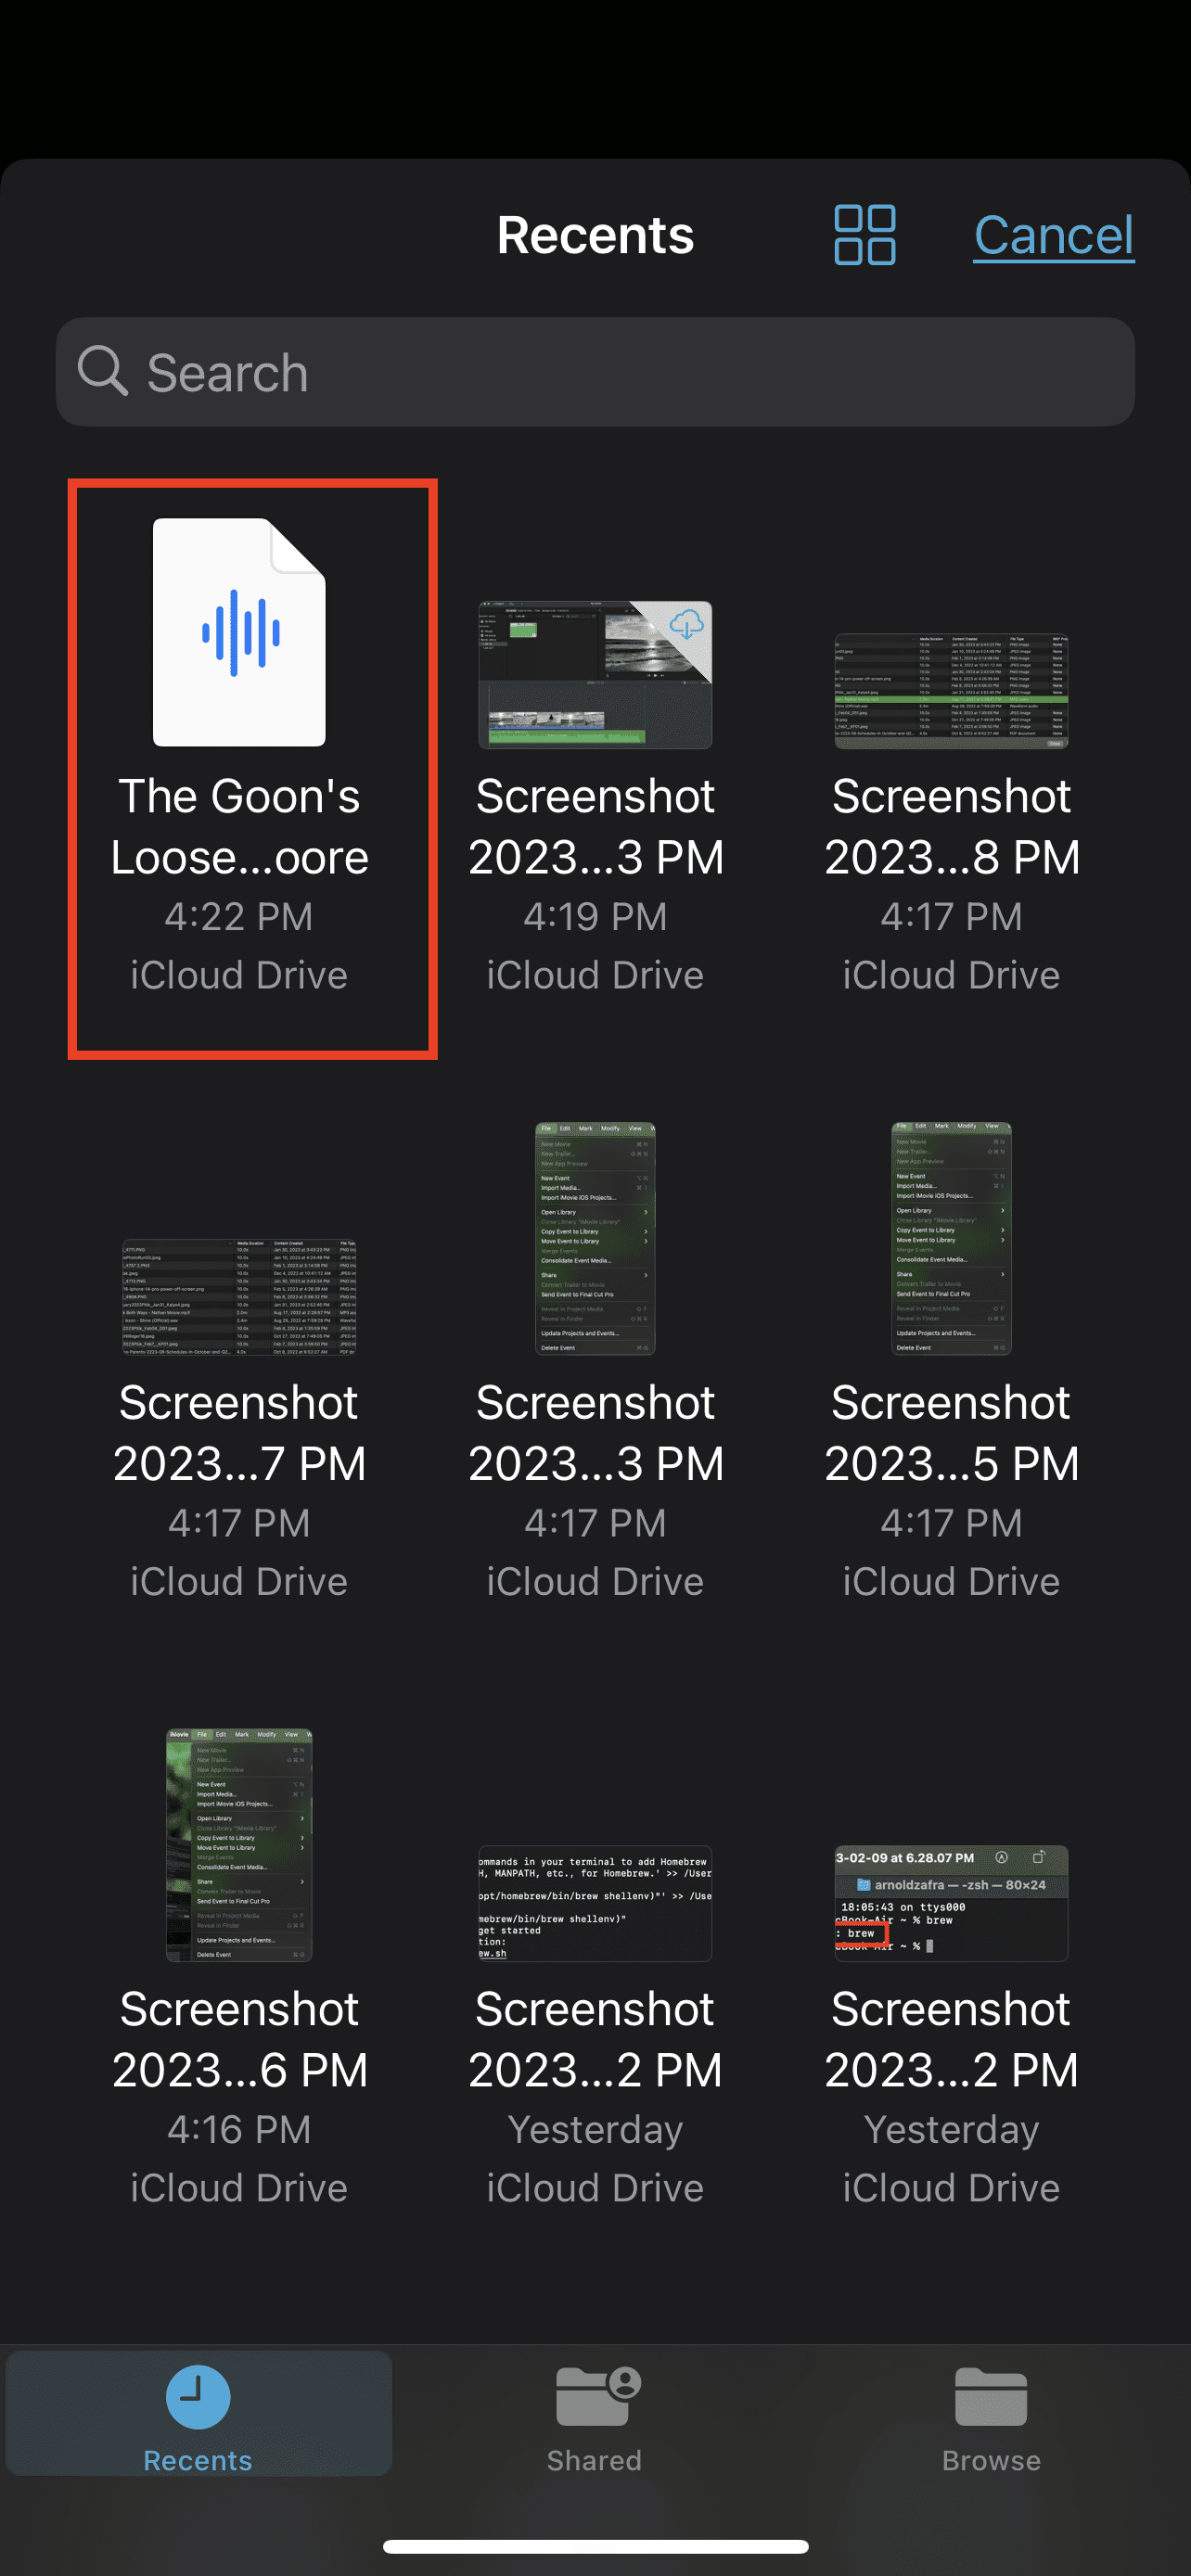1191x2576 pixels.
Task: Open the middle menu screenshot ending 3 PM
Action: click(595, 1239)
